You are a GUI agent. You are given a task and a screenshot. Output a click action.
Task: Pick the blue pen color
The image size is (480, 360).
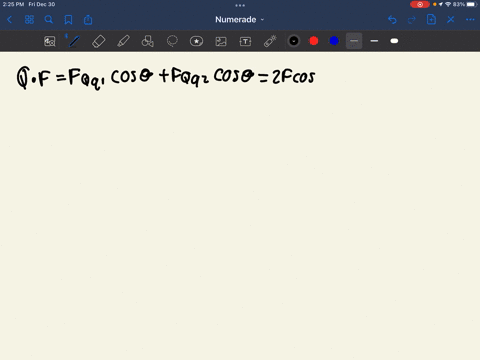tap(334, 41)
